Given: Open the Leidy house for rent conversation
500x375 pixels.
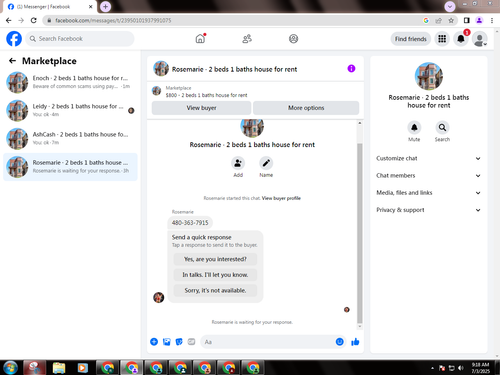Looking at the screenshot, I should [x=70, y=110].
